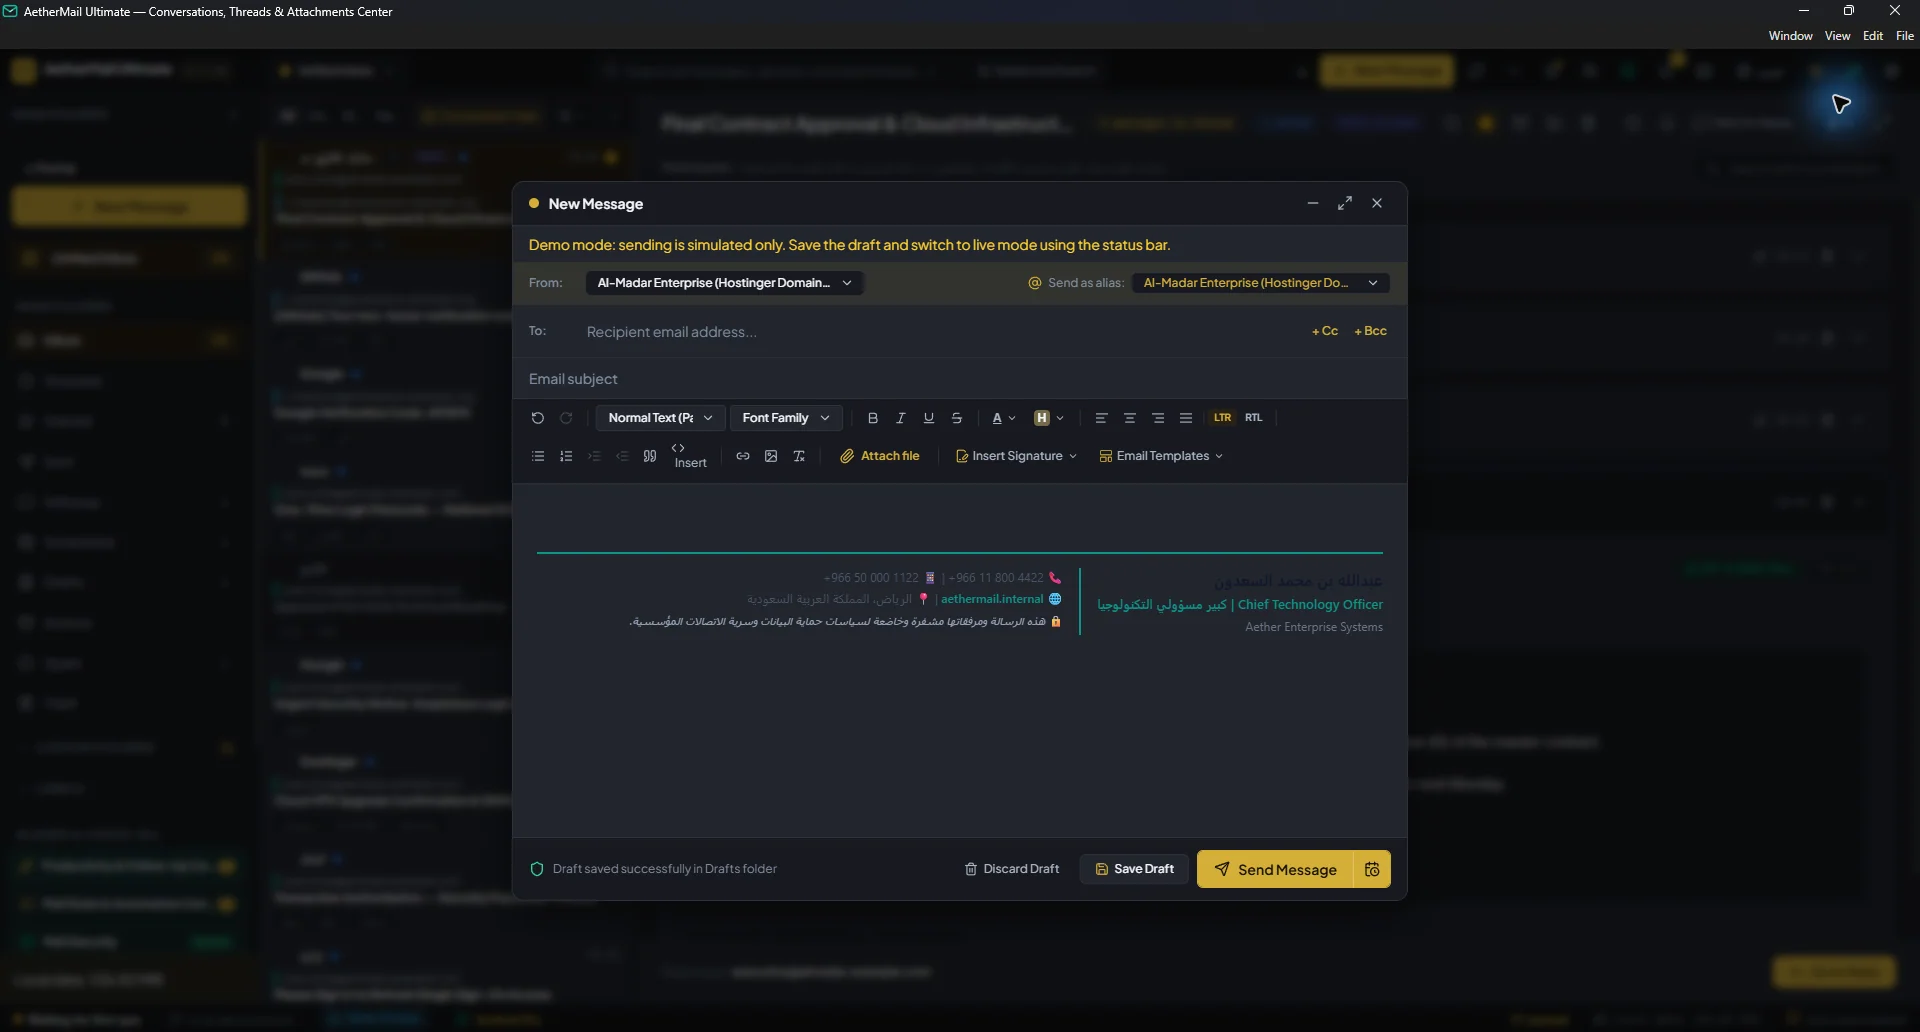
Task: Save the draft
Action: [x=1134, y=869]
